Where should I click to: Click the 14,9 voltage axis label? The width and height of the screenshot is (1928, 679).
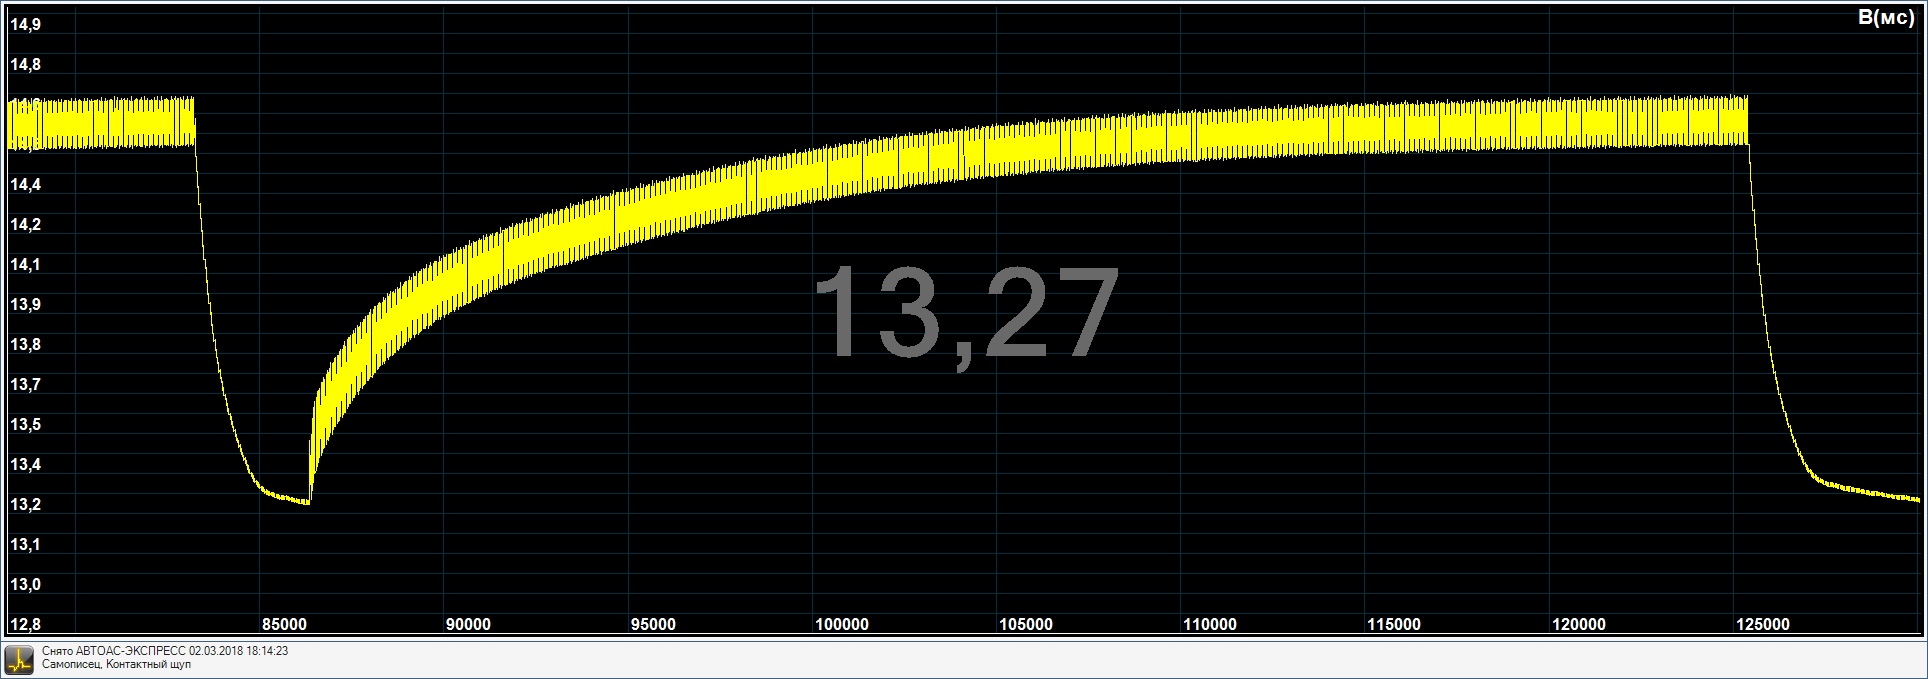point(25,25)
